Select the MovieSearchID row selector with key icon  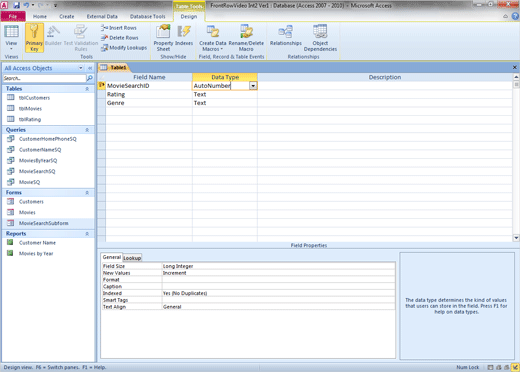click(x=102, y=86)
